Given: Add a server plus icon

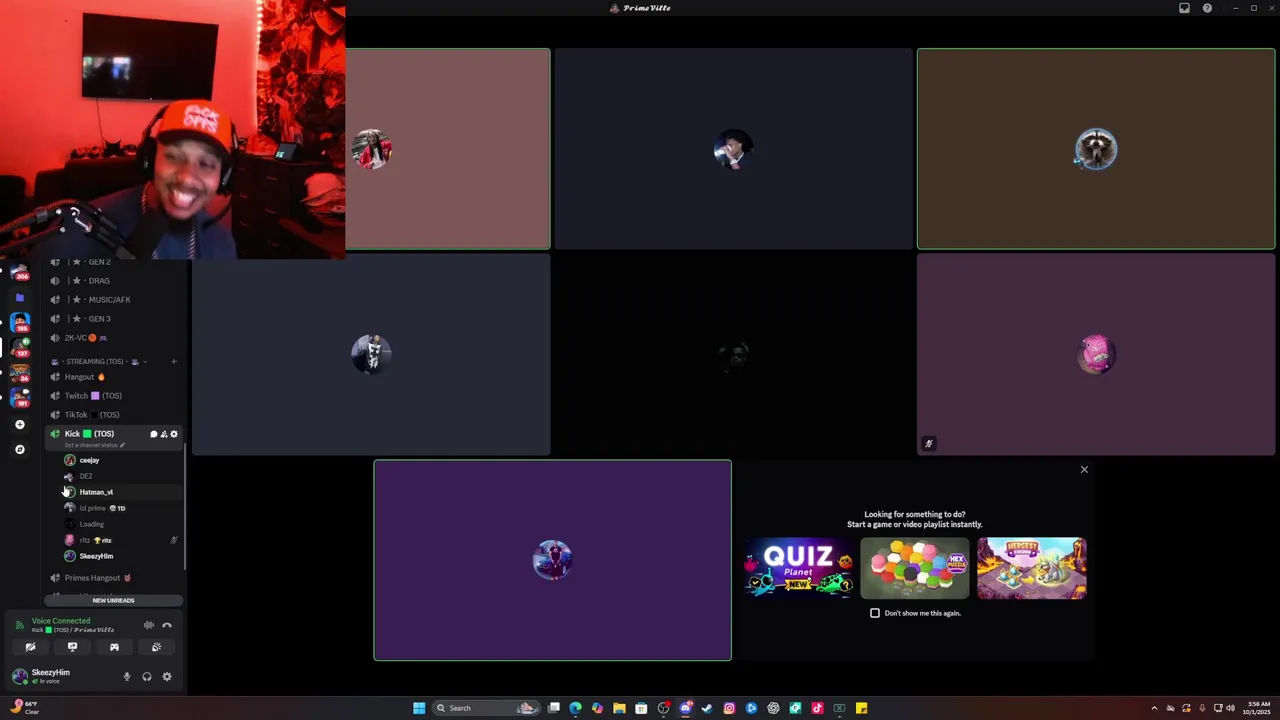Looking at the screenshot, I should 19,424.
